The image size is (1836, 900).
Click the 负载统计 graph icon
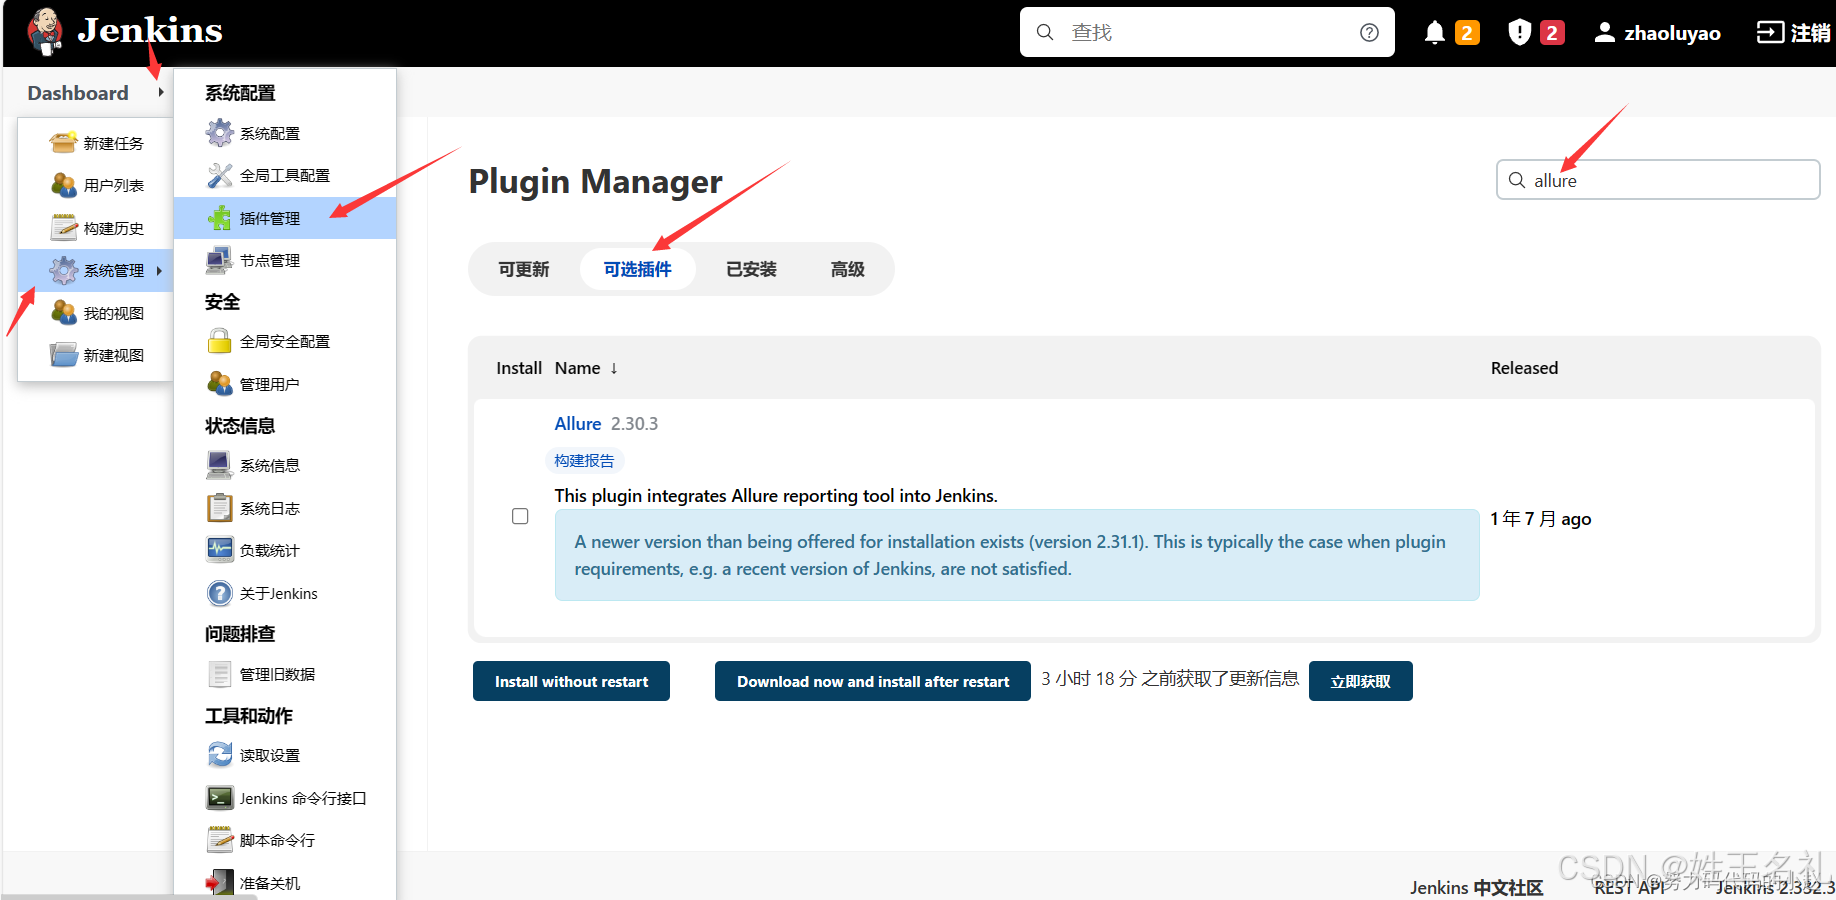(x=220, y=550)
